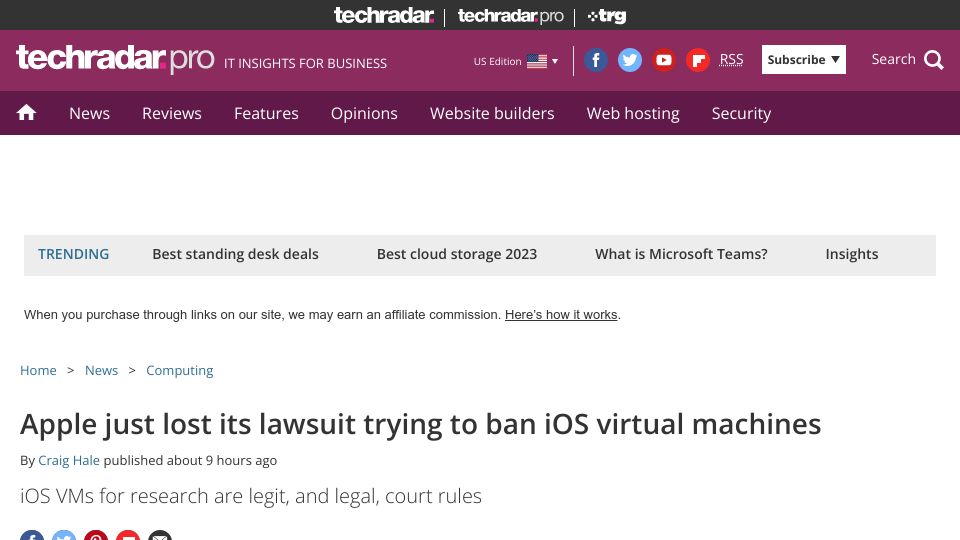
Task: Open Insights trending link
Action: tap(852, 254)
